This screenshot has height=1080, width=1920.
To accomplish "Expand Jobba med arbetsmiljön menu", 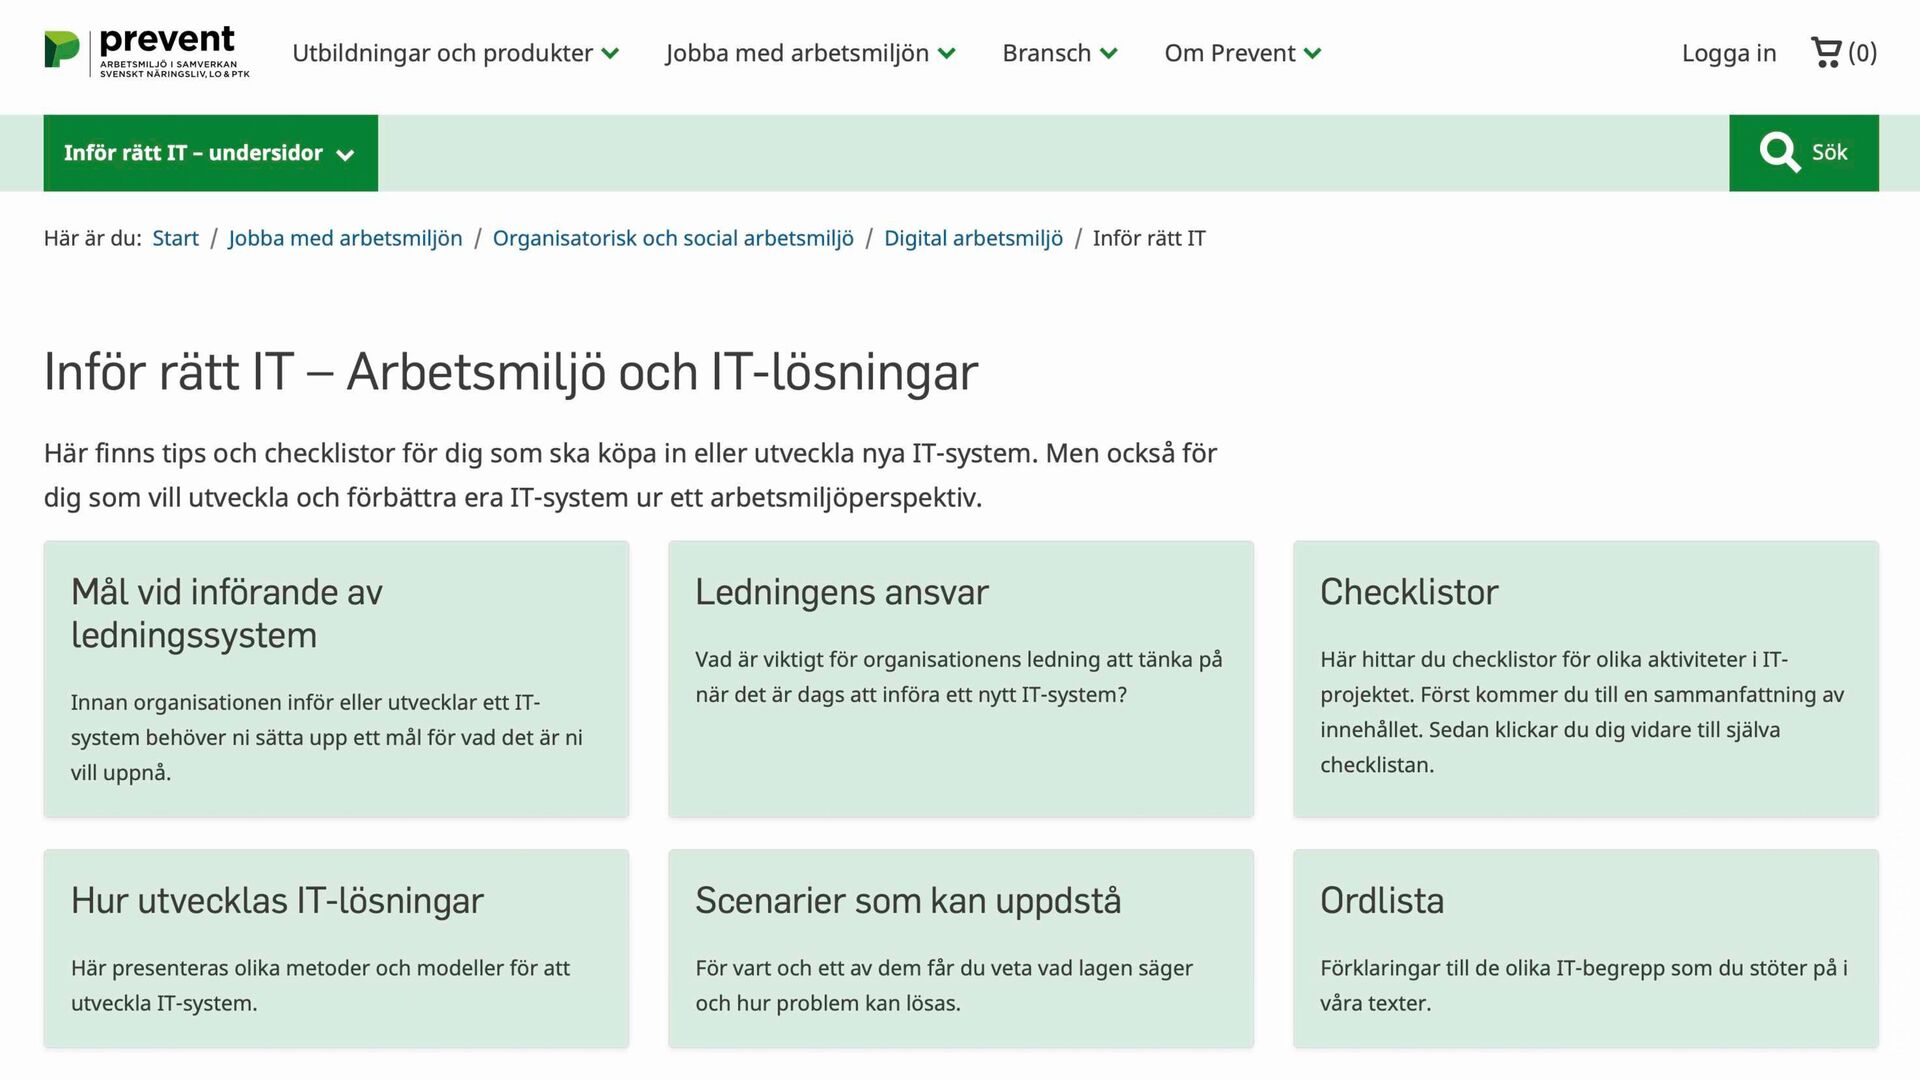I will point(810,53).
